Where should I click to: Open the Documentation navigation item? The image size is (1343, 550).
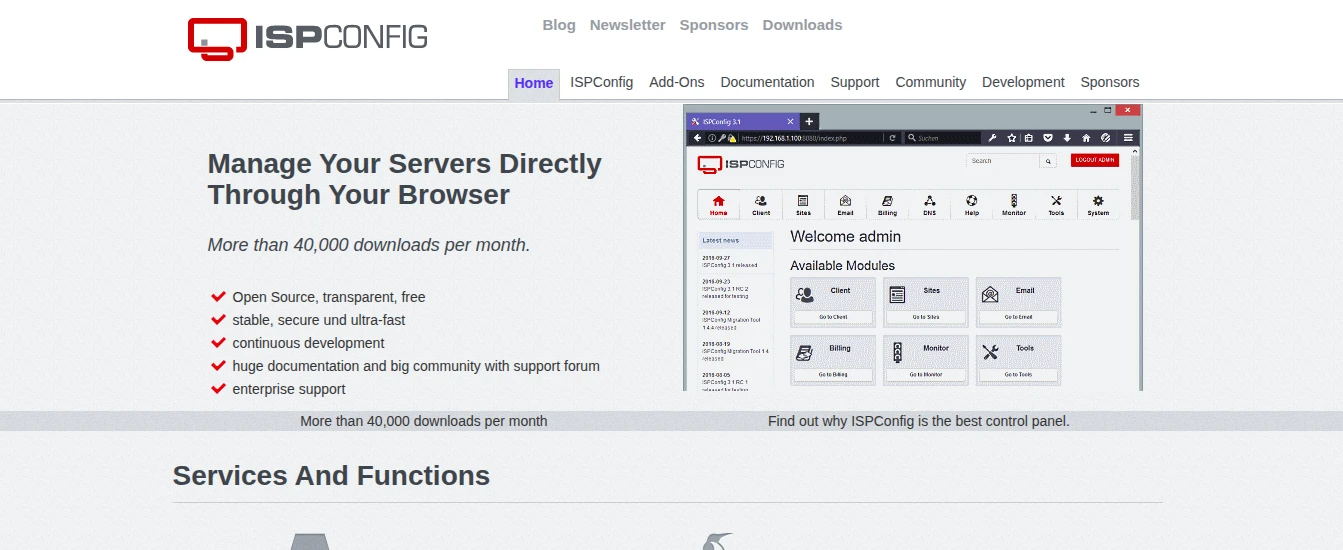click(768, 82)
